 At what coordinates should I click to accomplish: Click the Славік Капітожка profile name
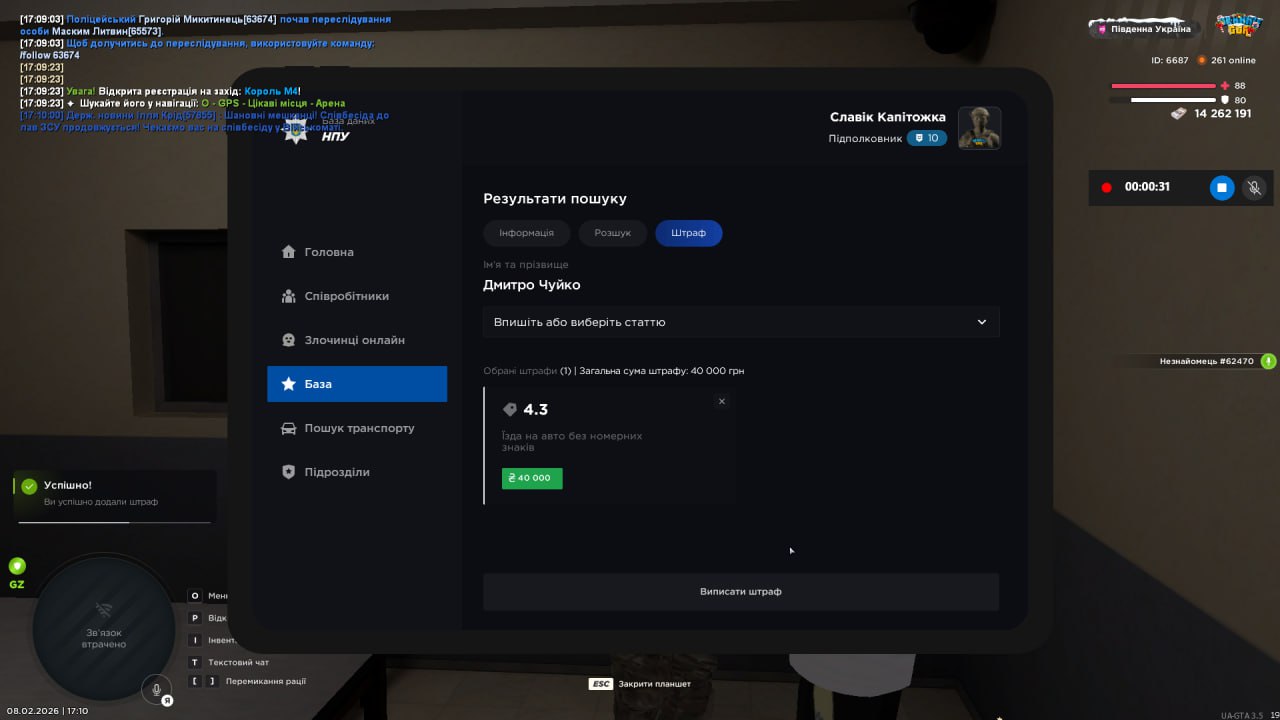[x=888, y=117]
